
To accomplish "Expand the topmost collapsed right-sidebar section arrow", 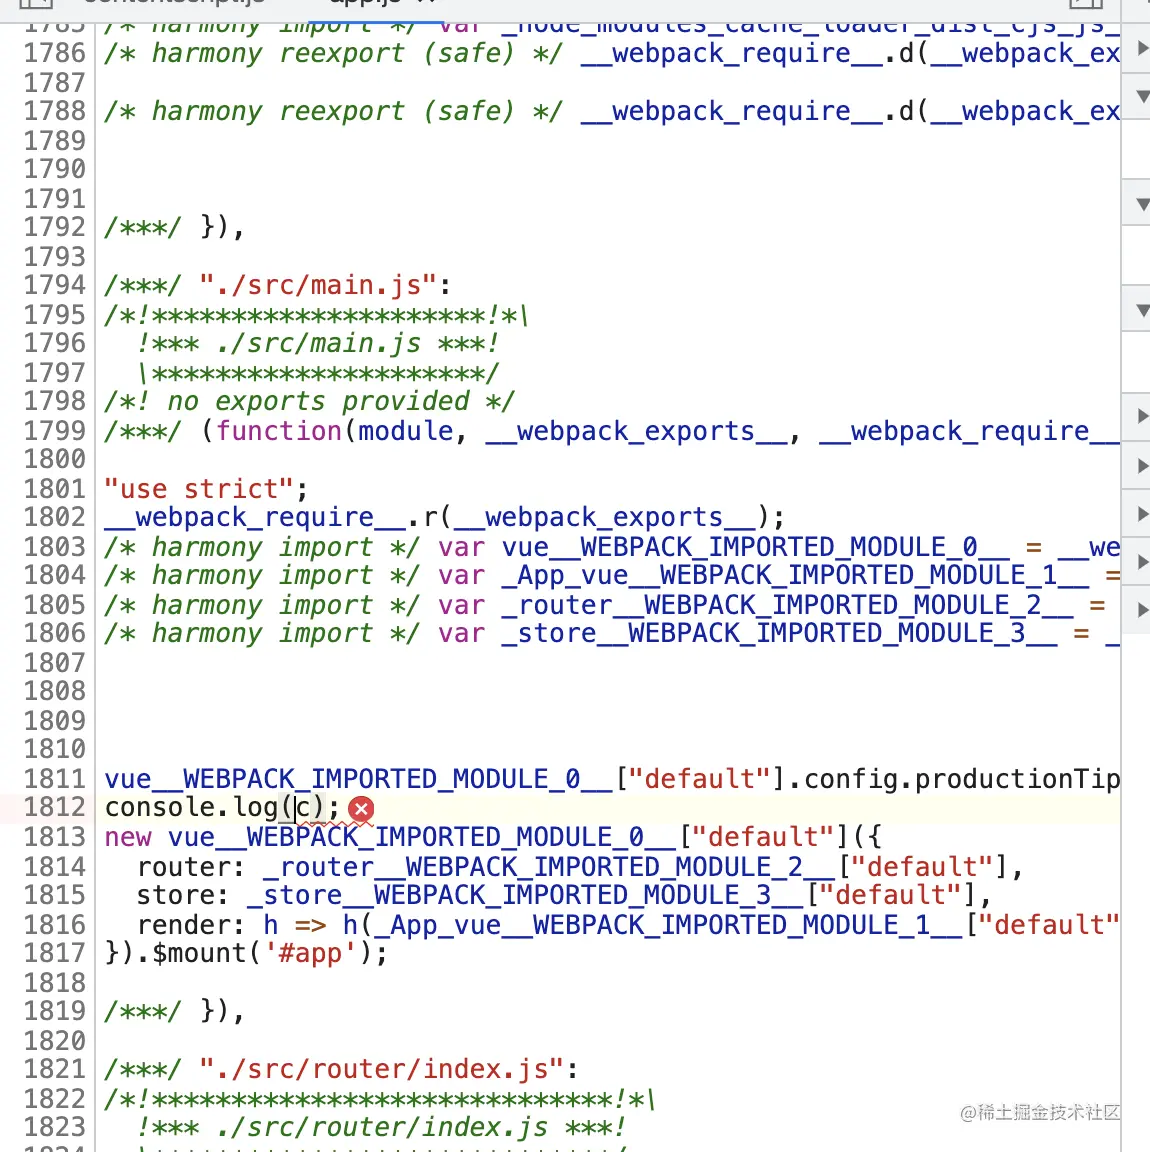I will tap(1142, 48).
